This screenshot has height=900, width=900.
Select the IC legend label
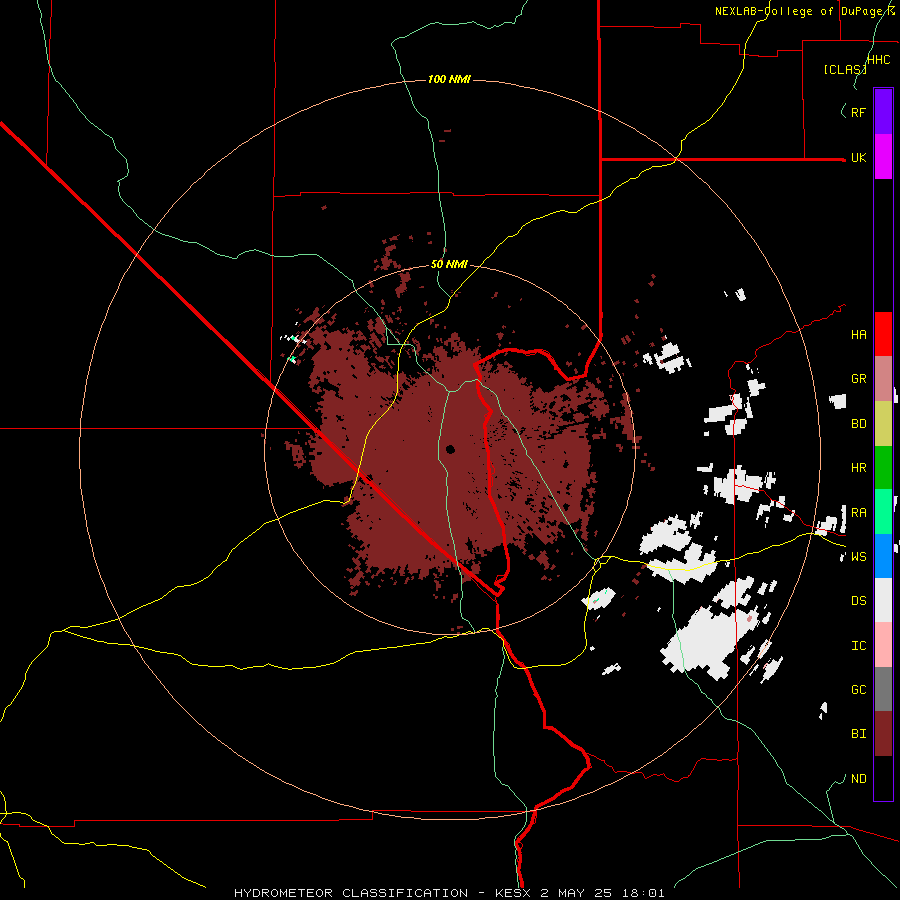(858, 646)
